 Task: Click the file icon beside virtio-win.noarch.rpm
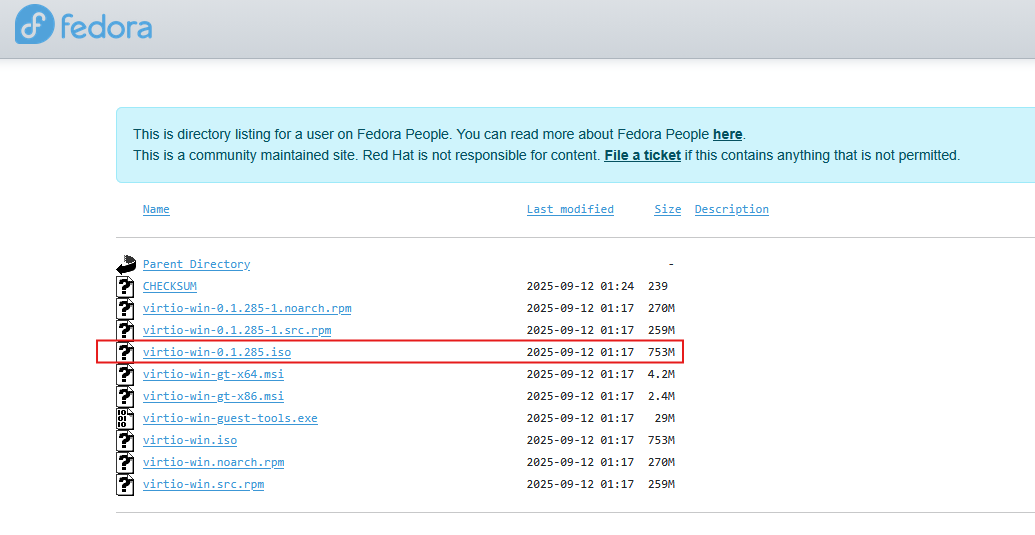pyautogui.click(x=125, y=462)
